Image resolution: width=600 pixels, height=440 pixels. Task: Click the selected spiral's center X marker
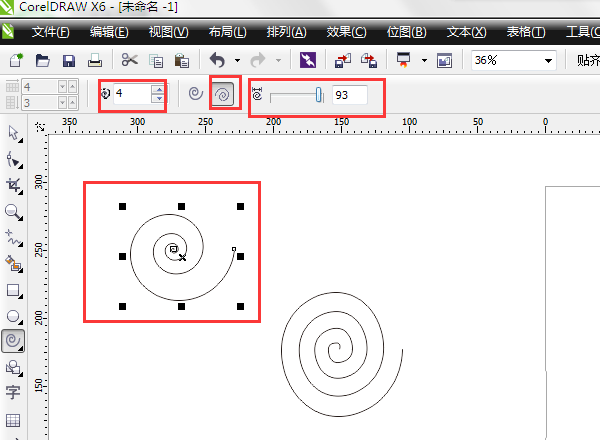point(183,257)
